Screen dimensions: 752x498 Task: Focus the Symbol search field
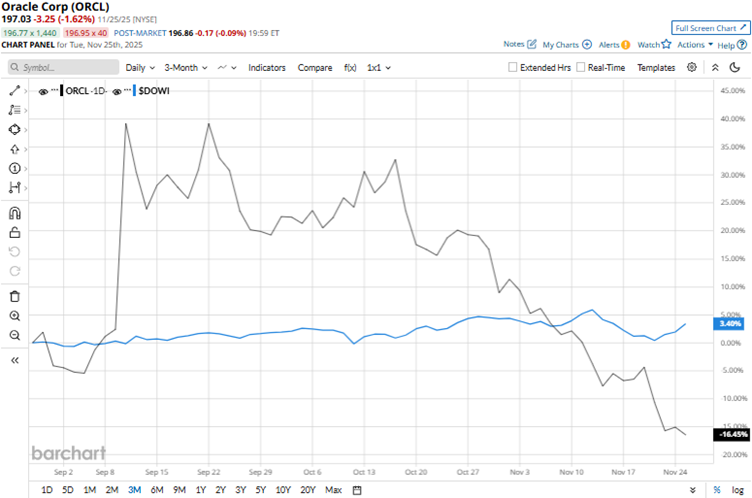[63, 67]
